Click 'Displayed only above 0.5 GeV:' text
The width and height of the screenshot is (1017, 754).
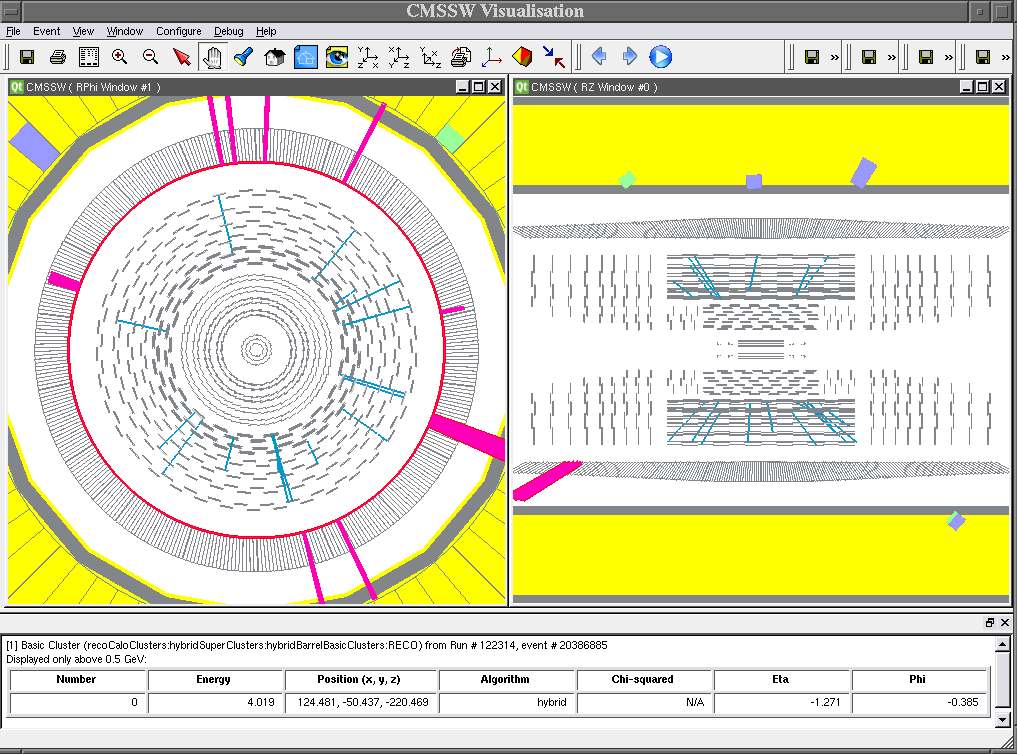pyautogui.click(x=77, y=659)
